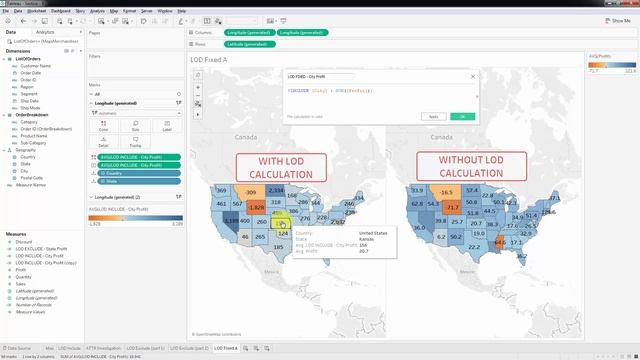Click the Show Me button
The width and height of the screenshot is (640, 360).
(618, 21)
